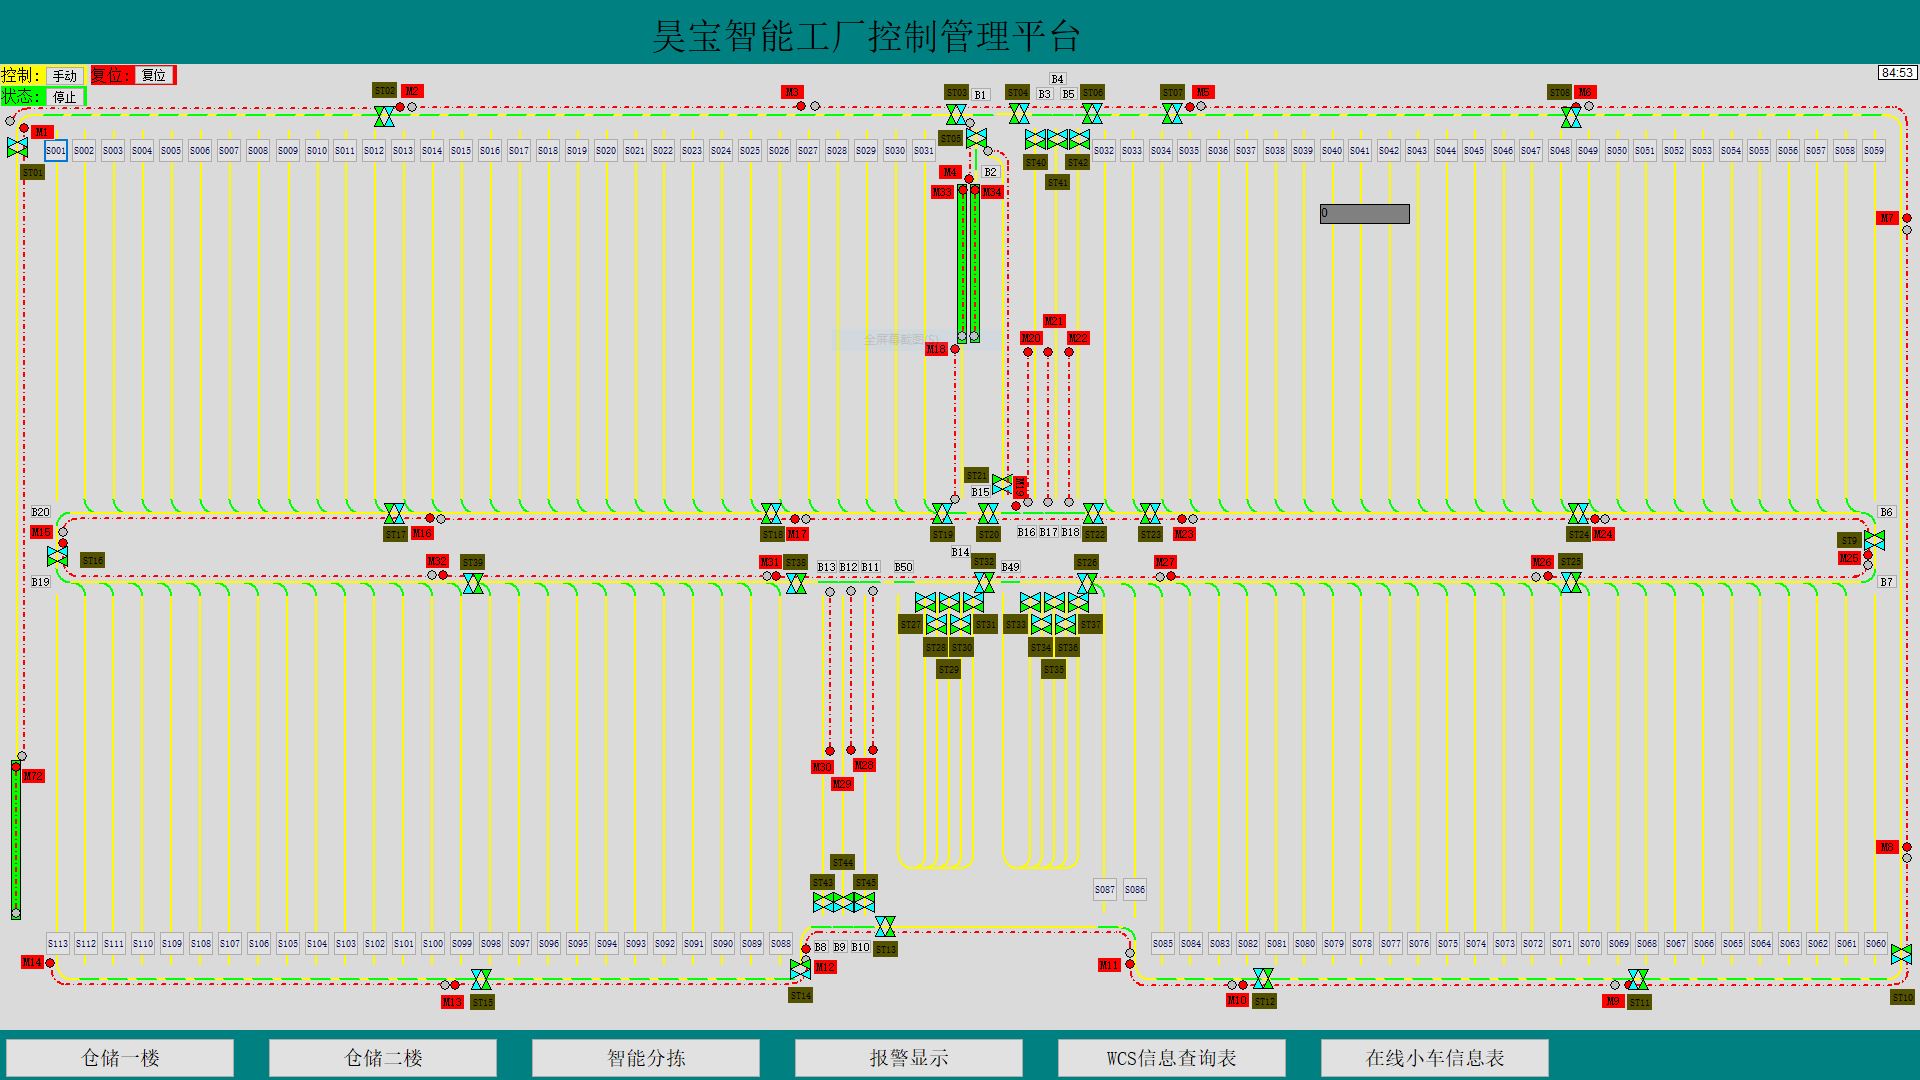The height and width of the screenshot is (1080, 1920).
Task: Switch to the 智能分拣 page
Action: (646, 1057)
